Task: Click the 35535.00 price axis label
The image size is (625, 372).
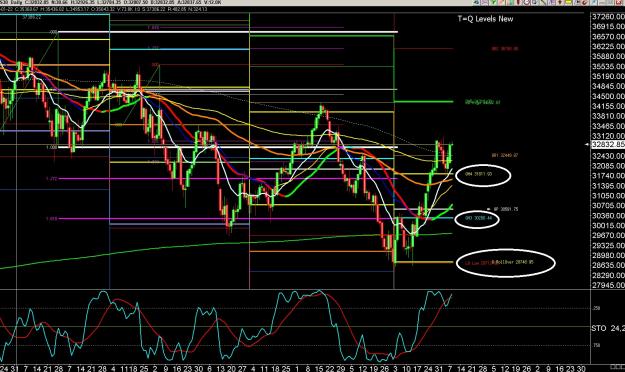Action: [x=608, y=66]
